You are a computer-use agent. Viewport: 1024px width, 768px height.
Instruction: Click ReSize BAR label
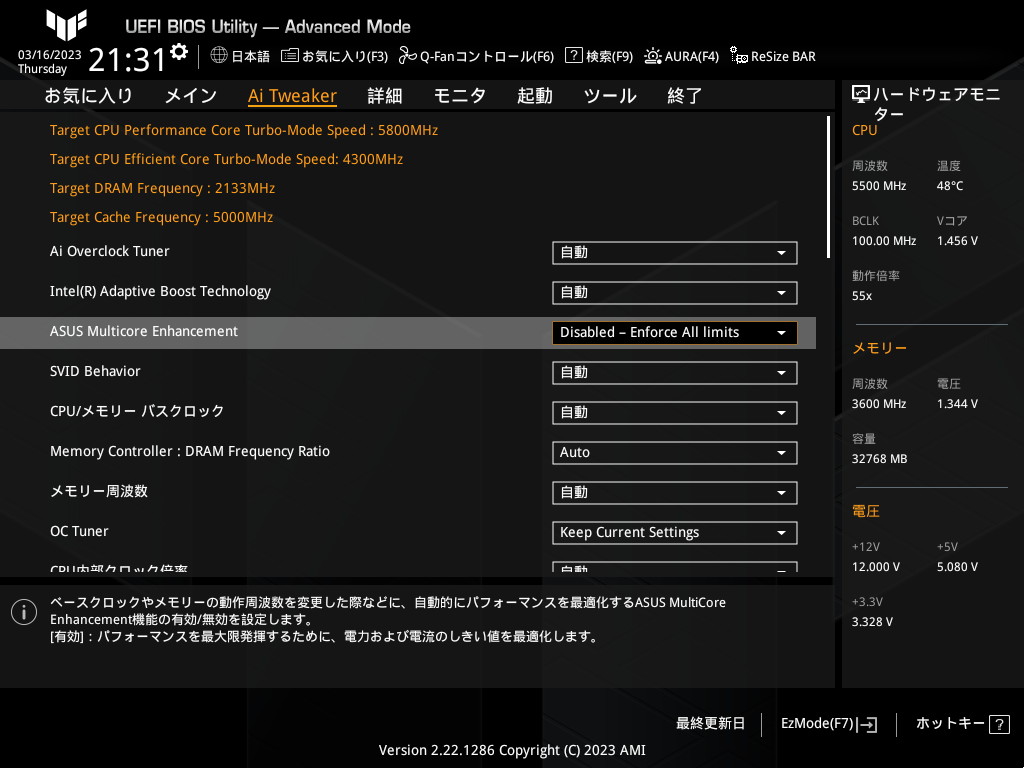coord(783,56)
